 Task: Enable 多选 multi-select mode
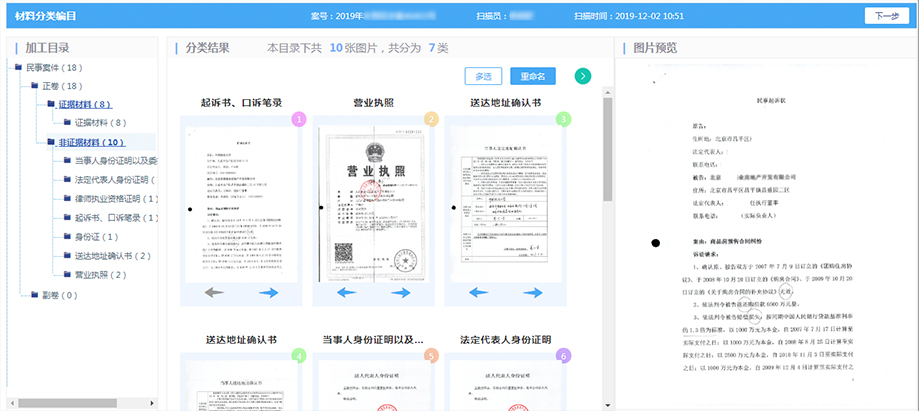coord(483,77)
